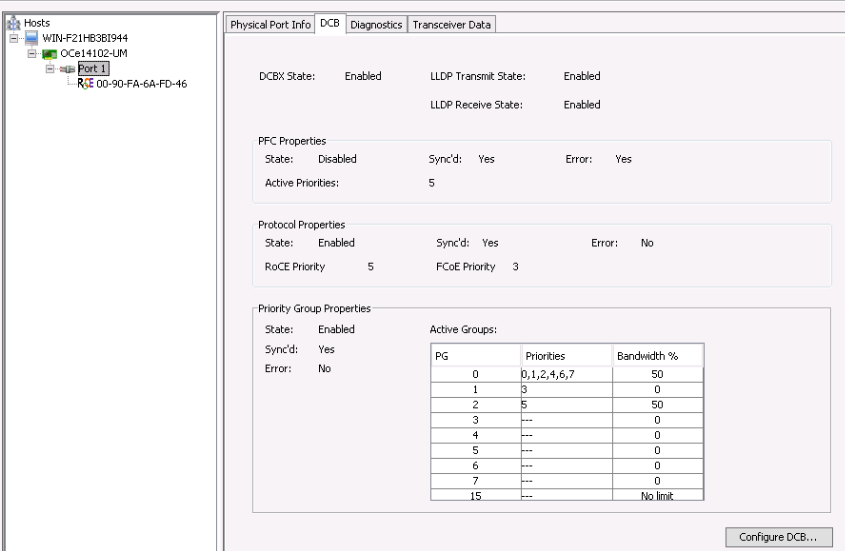Click the Port 1 connector icon

[x=67, y=69]
